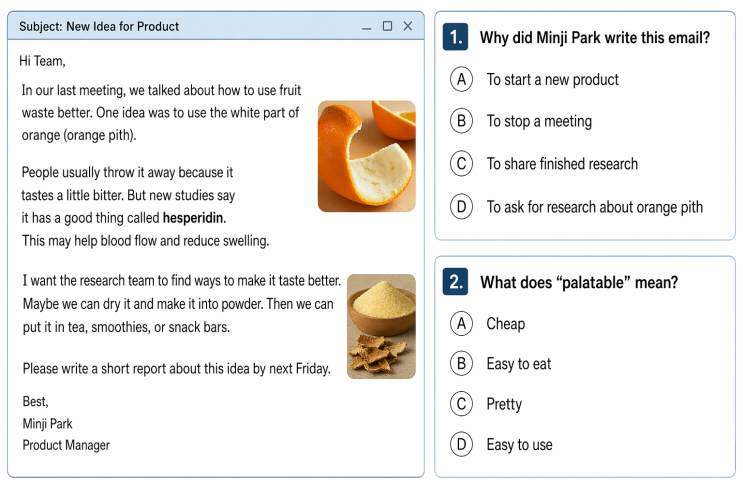
Task: Pick option C "To share finished research"
Action: pos(461,164)
